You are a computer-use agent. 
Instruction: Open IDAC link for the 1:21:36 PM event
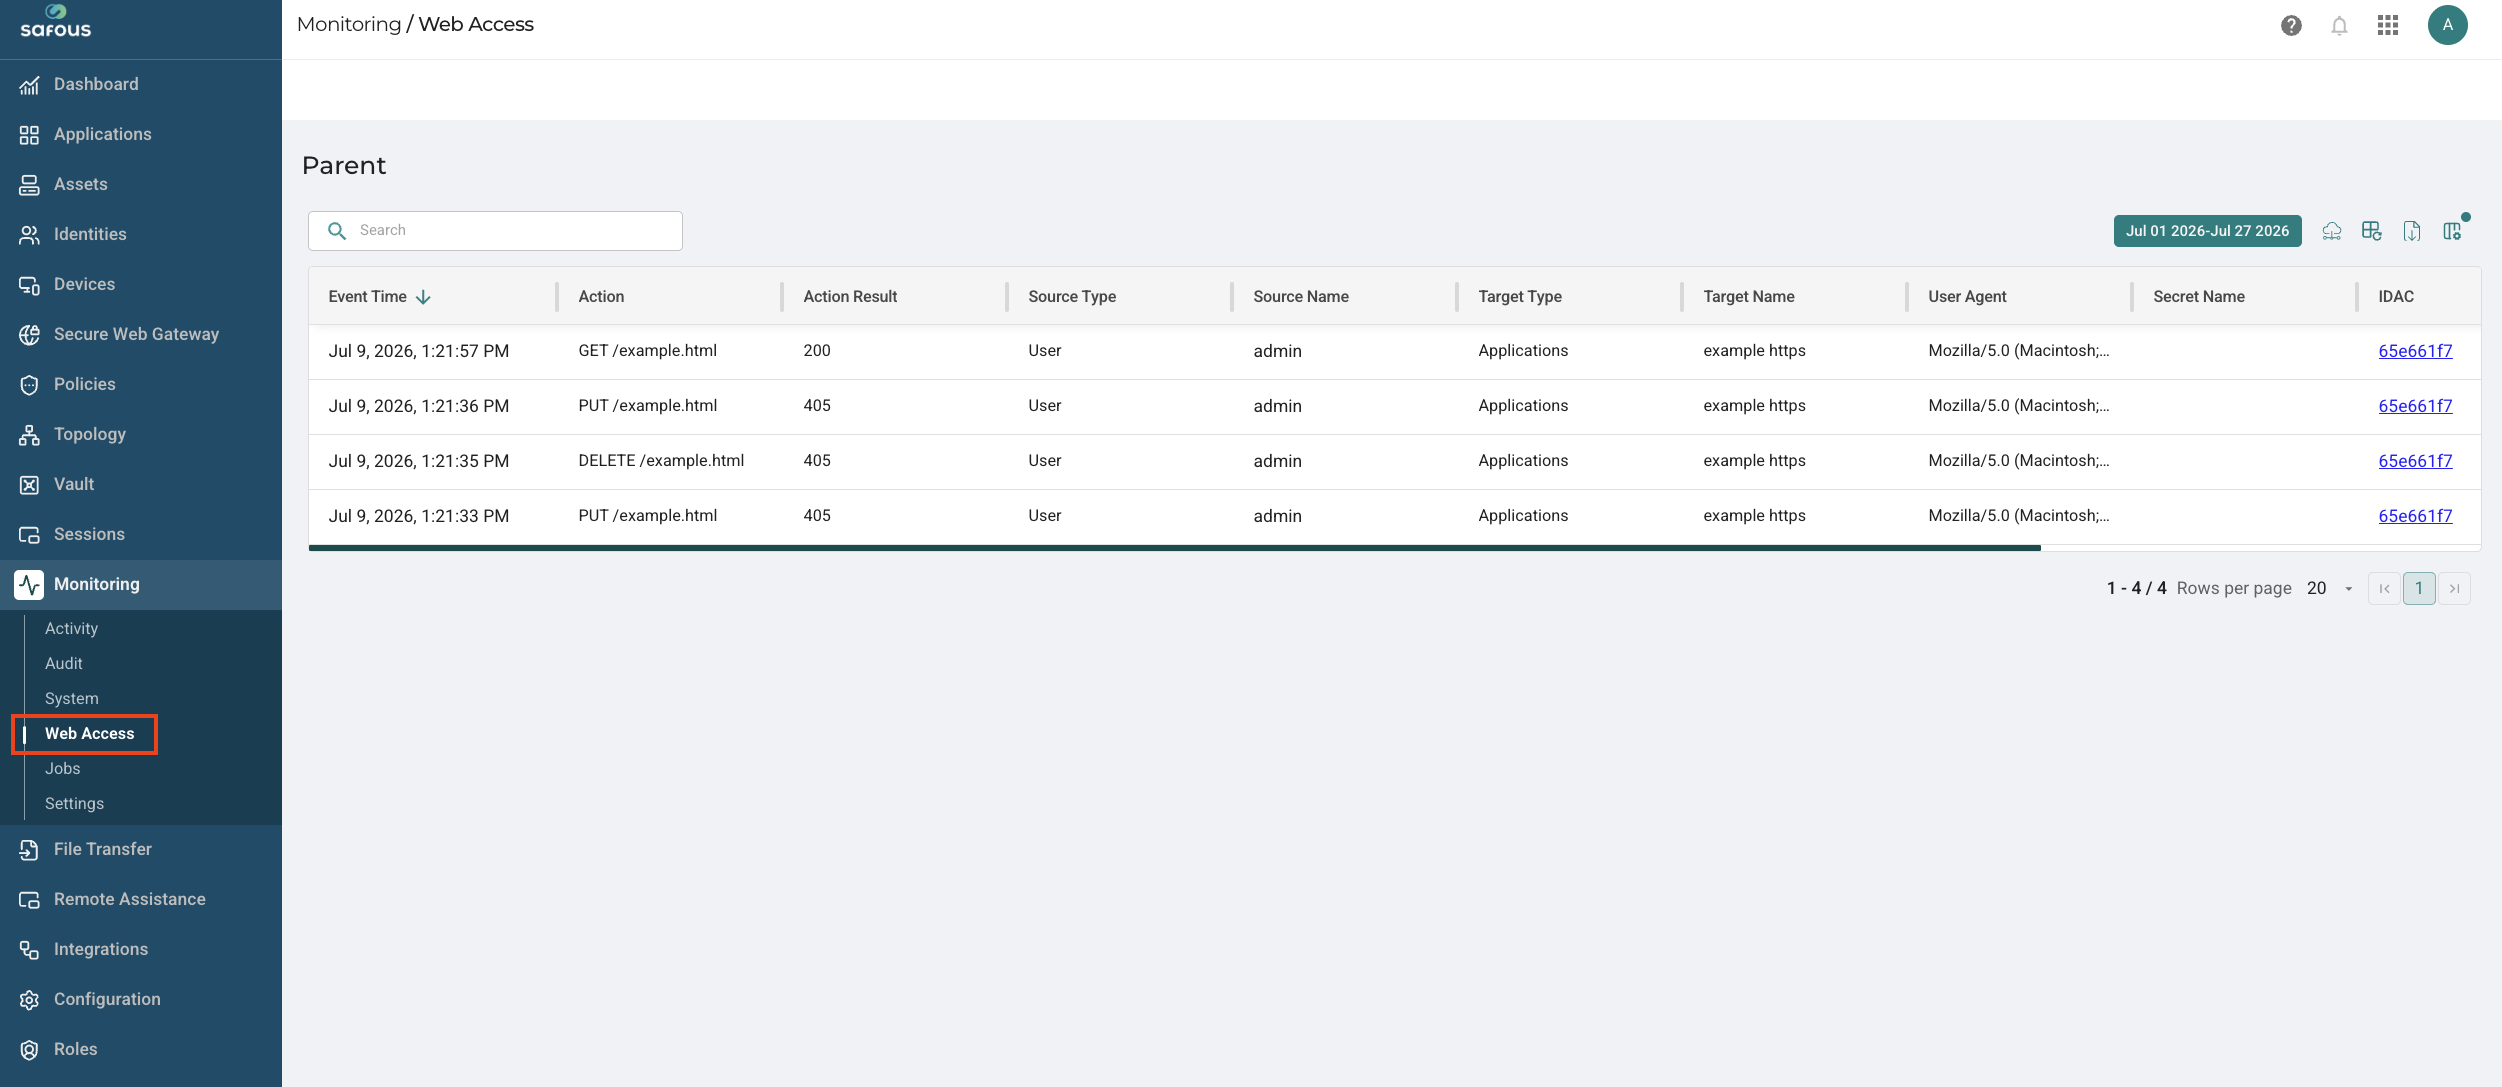coord(2415,406)
